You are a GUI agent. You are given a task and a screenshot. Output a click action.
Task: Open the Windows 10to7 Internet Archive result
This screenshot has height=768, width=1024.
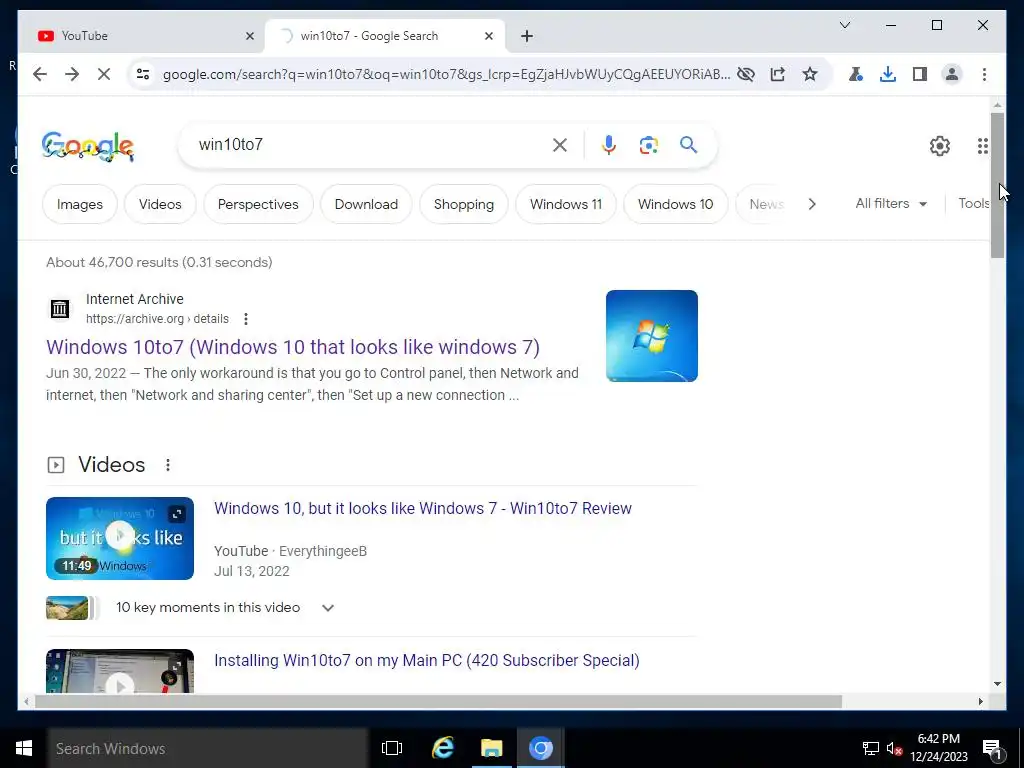293,347
